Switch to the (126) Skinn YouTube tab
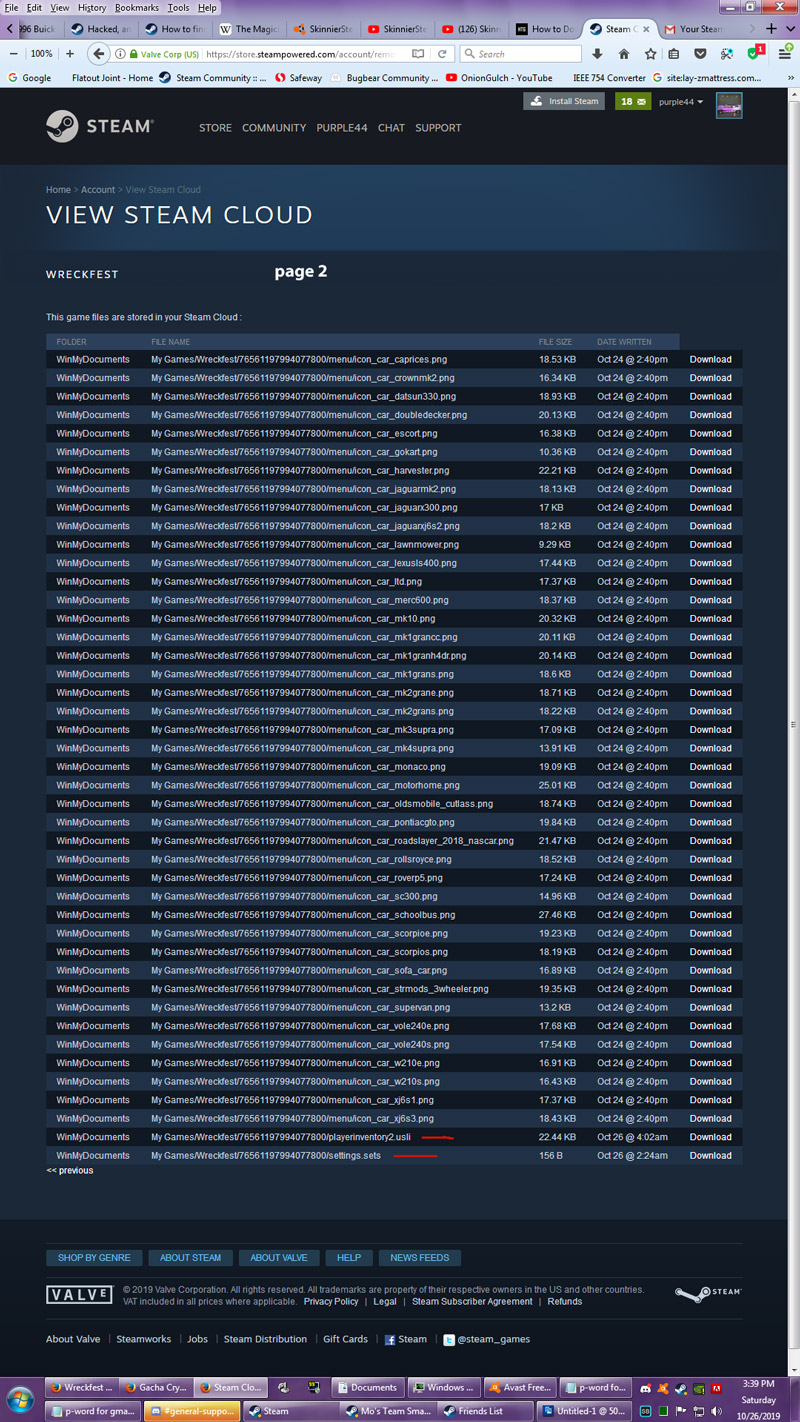Image resolution: width=800 pixels, height=1422 pixels. [470, 29]
